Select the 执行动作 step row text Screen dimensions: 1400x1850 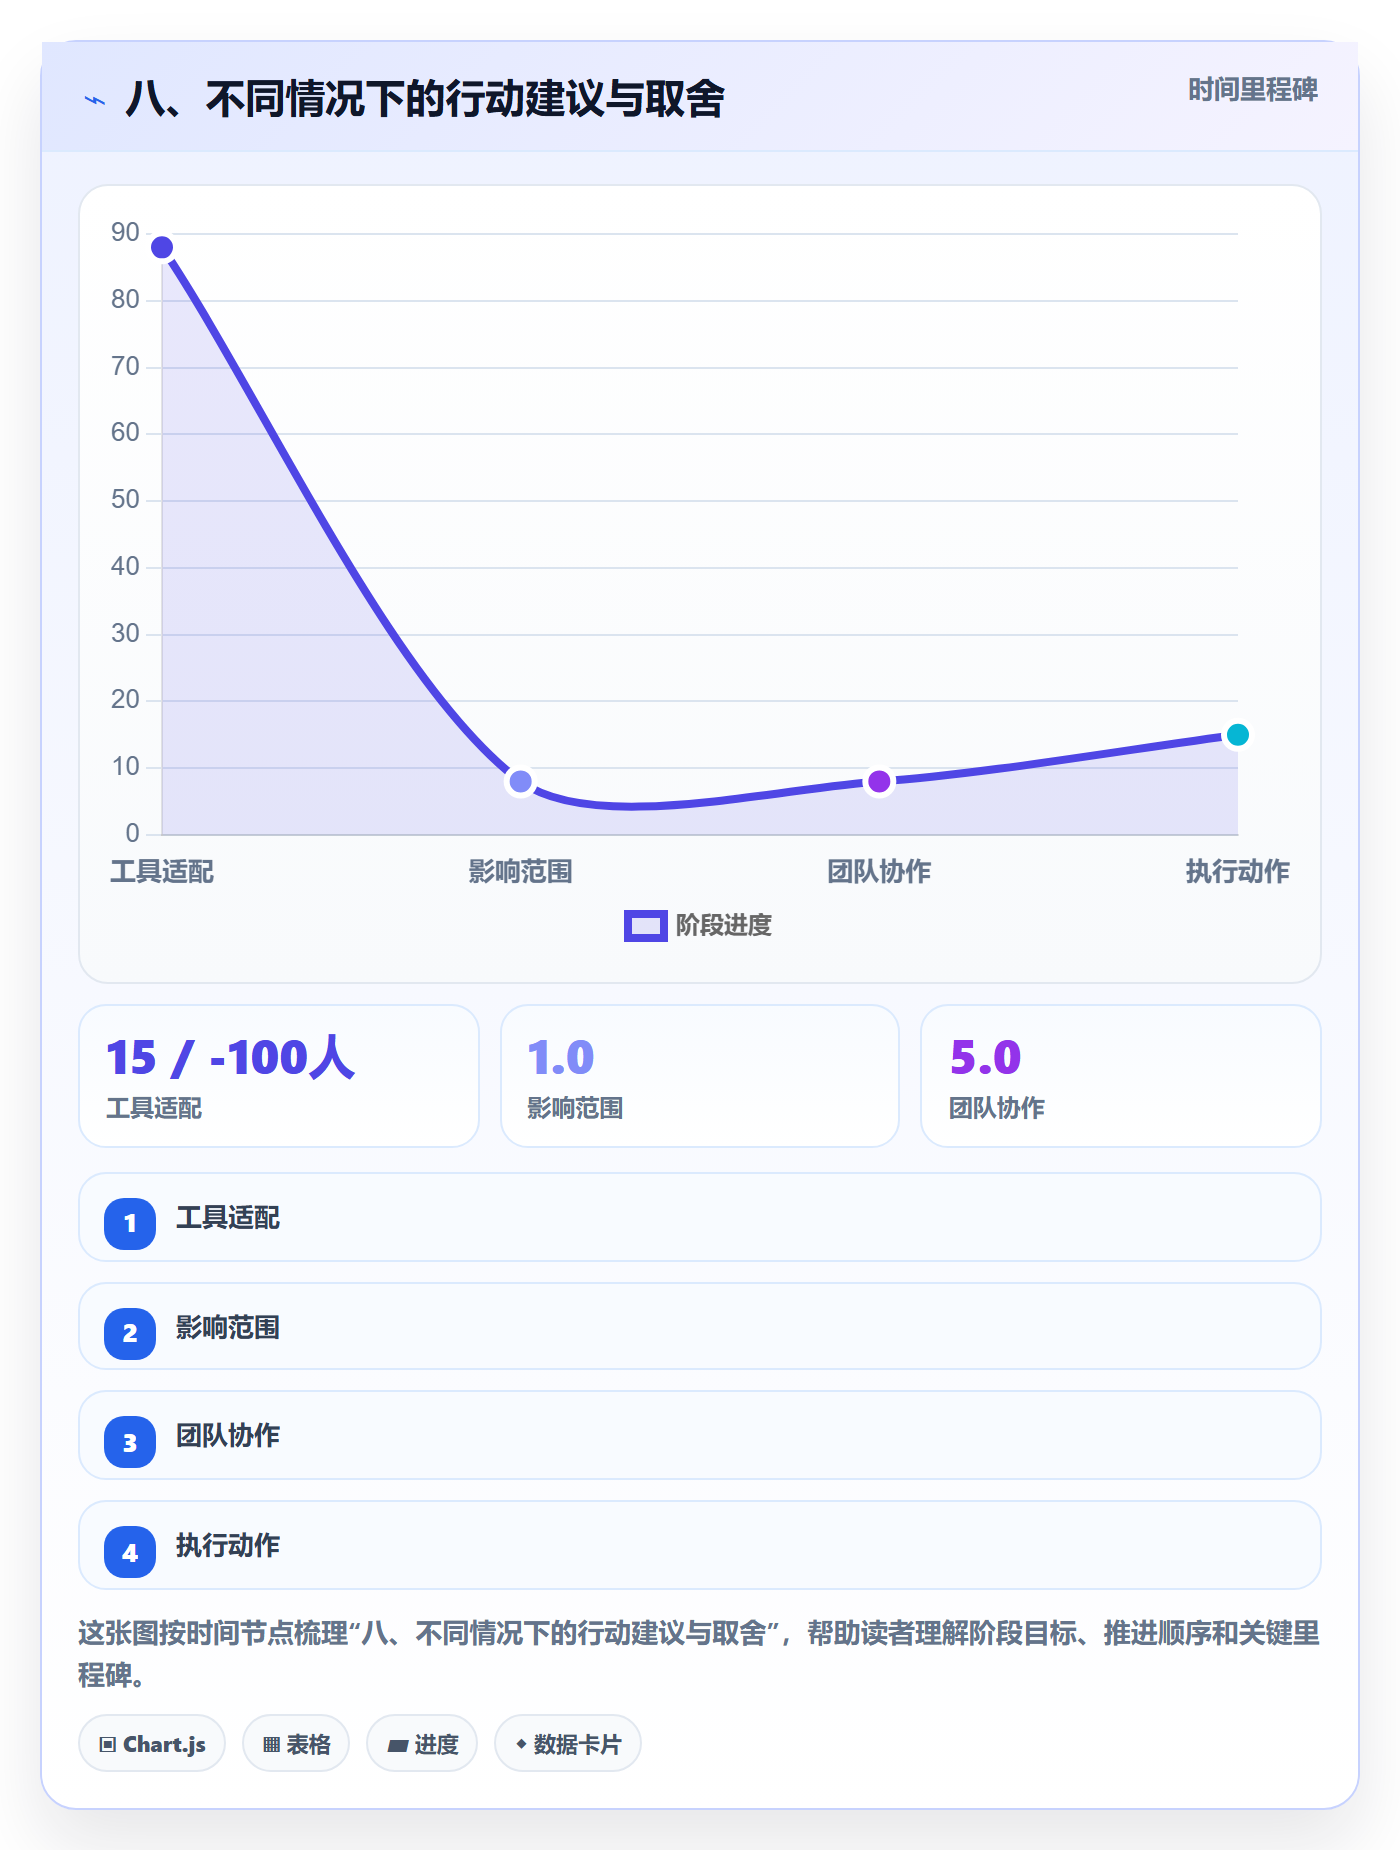click(x=228, y=1546)
